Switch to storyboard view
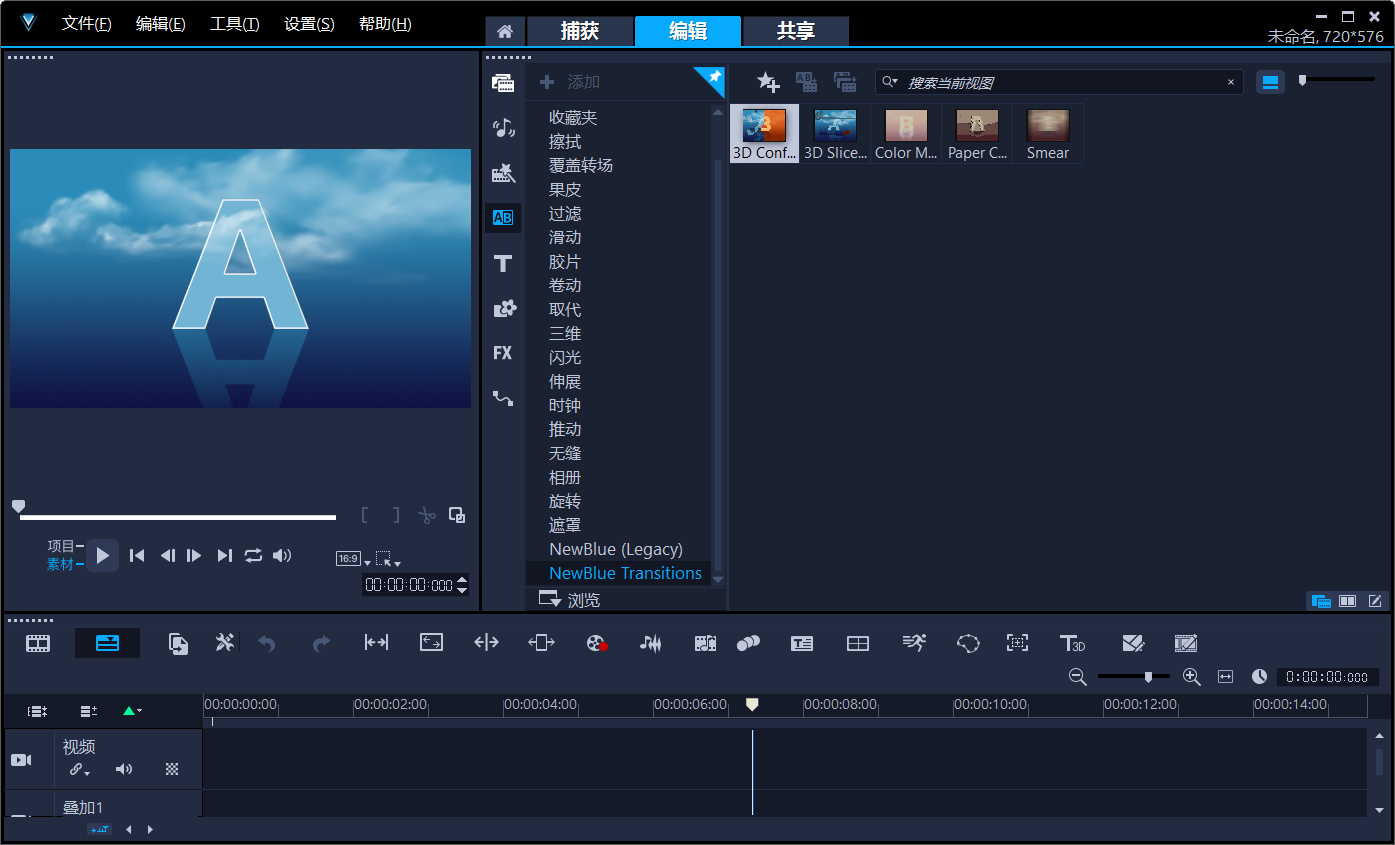The height and width of the screenshot is (845, 1395). tap(38, 643)
